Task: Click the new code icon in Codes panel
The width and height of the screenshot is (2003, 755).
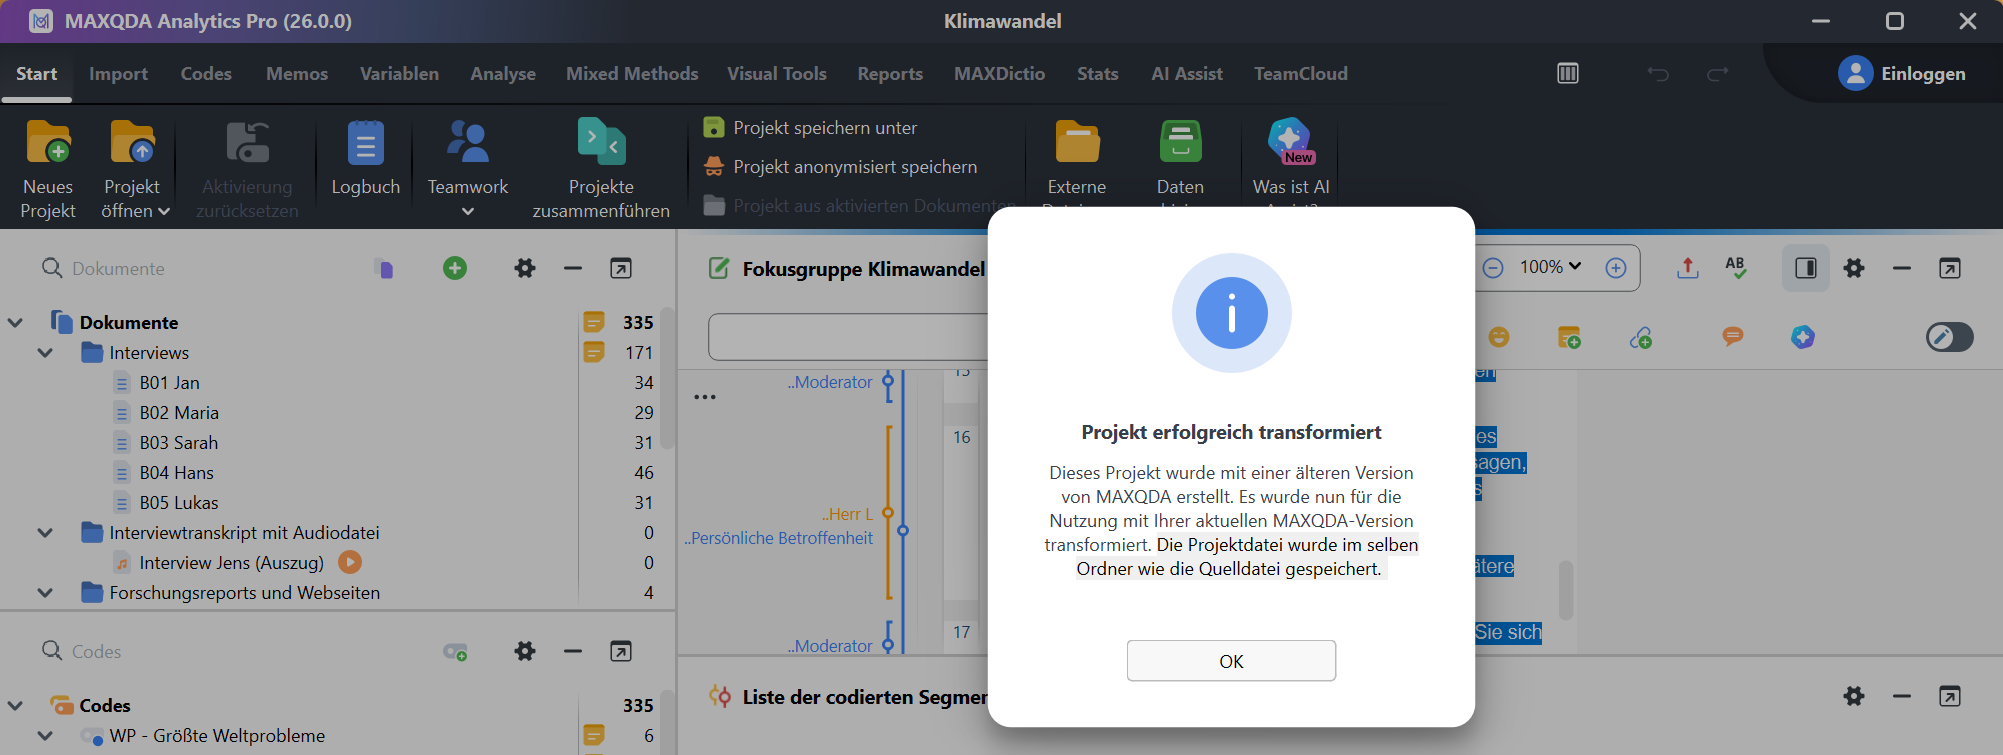Action: [x=455, y=652]
